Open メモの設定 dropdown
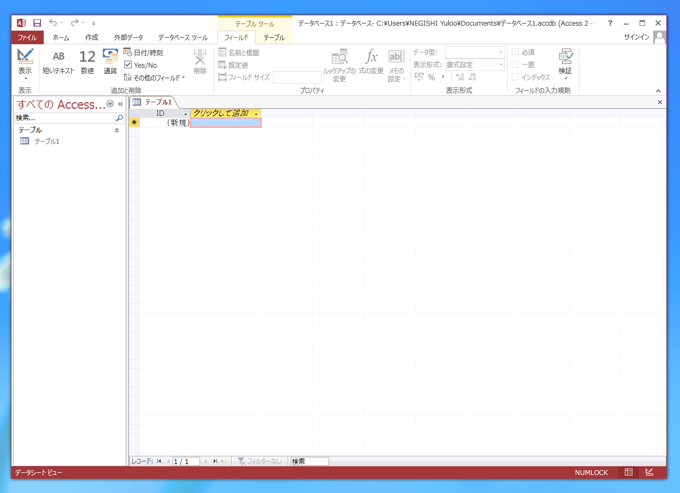The image size is (680, 493). click(396, 65)
